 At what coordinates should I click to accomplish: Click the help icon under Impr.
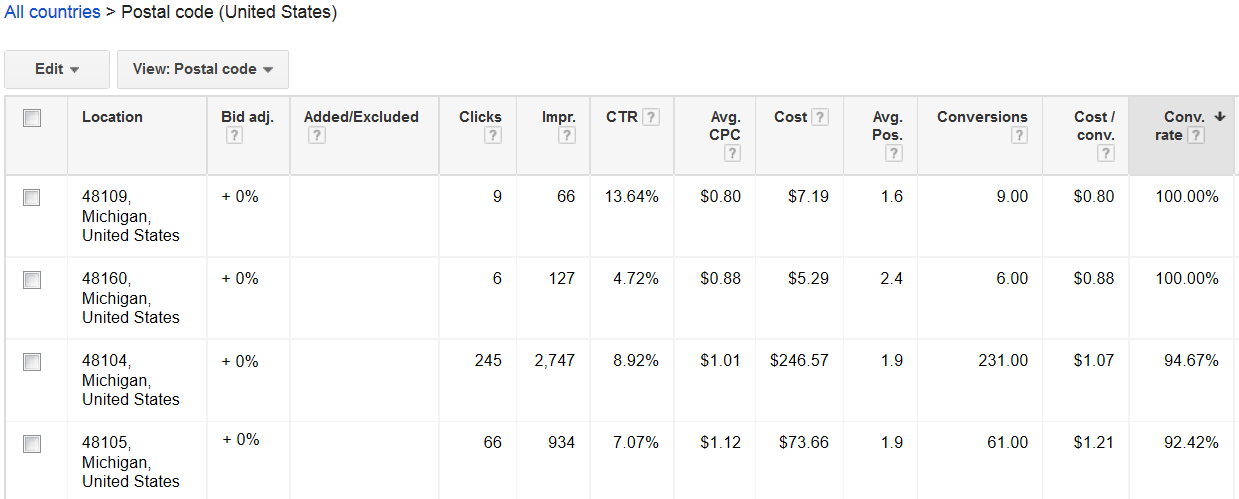(x=566, y=135)
